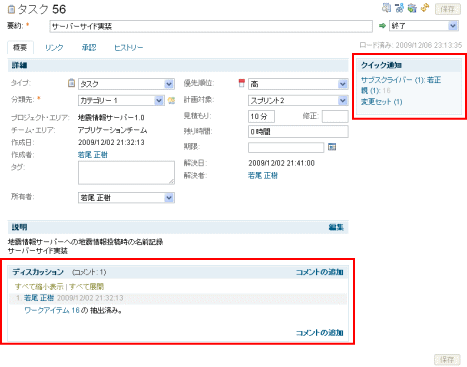Click the red flag icon beside 優先順位 field

(242, 83)
